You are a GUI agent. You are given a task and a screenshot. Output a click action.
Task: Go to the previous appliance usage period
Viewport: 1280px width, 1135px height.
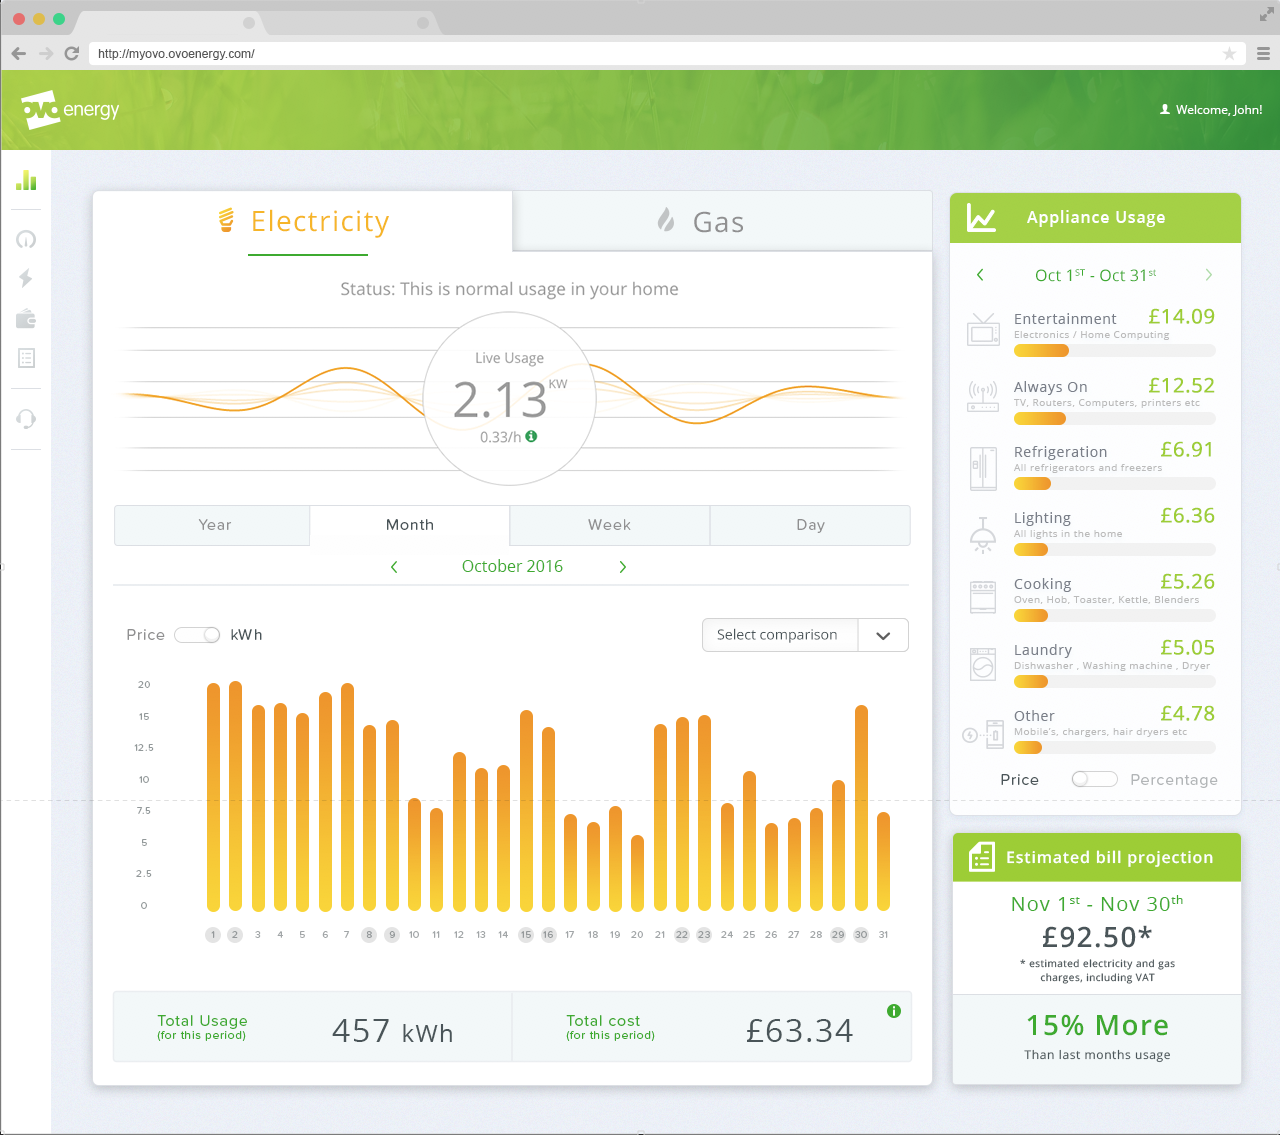point(980,274)
